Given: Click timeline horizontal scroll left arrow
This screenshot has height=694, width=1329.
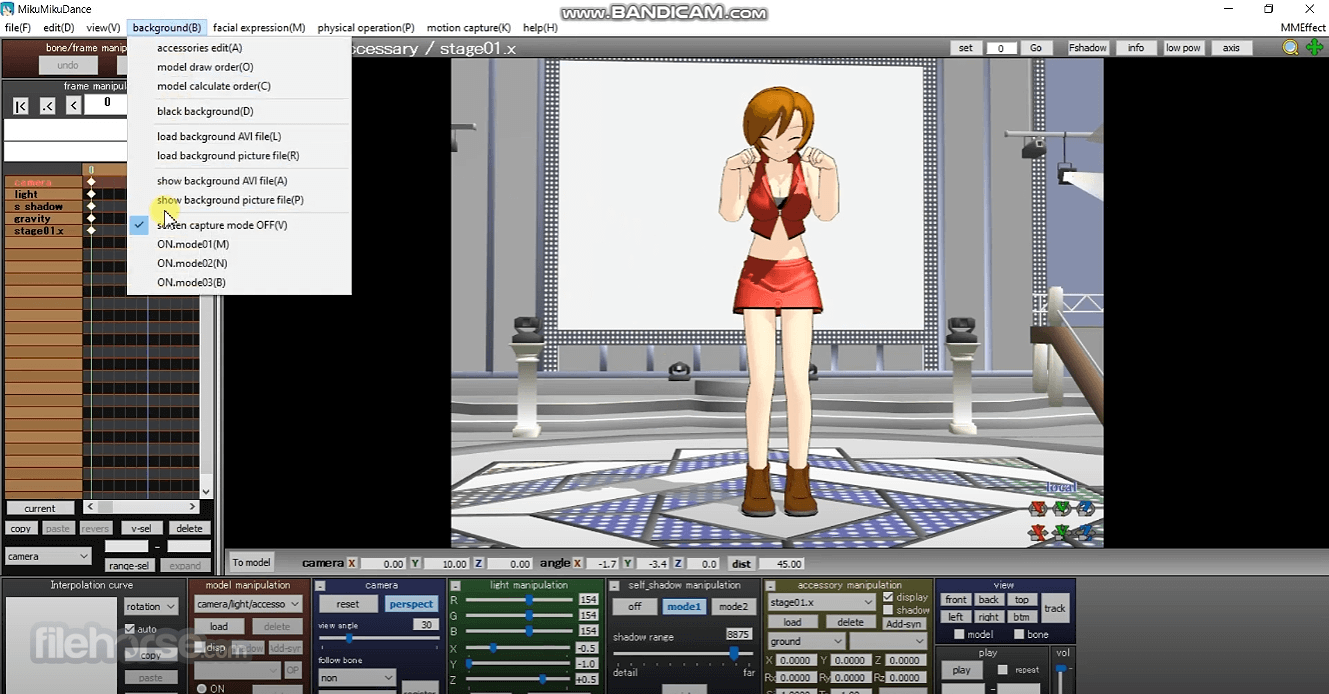Looking at the screenshot, I should 91,507.
